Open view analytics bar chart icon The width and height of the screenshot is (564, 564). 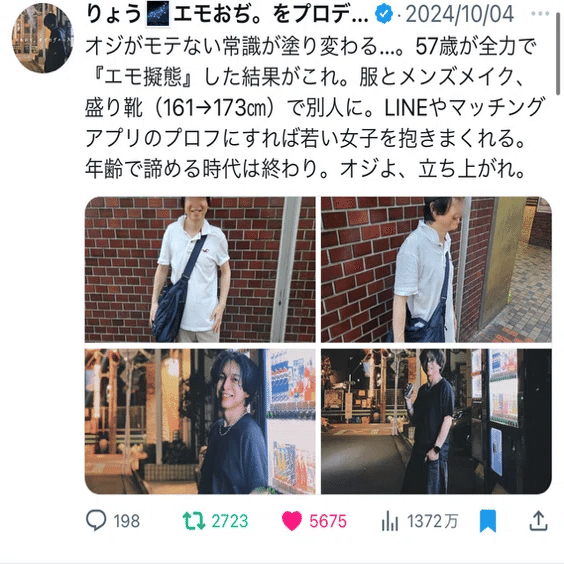(x=390, y=521)
